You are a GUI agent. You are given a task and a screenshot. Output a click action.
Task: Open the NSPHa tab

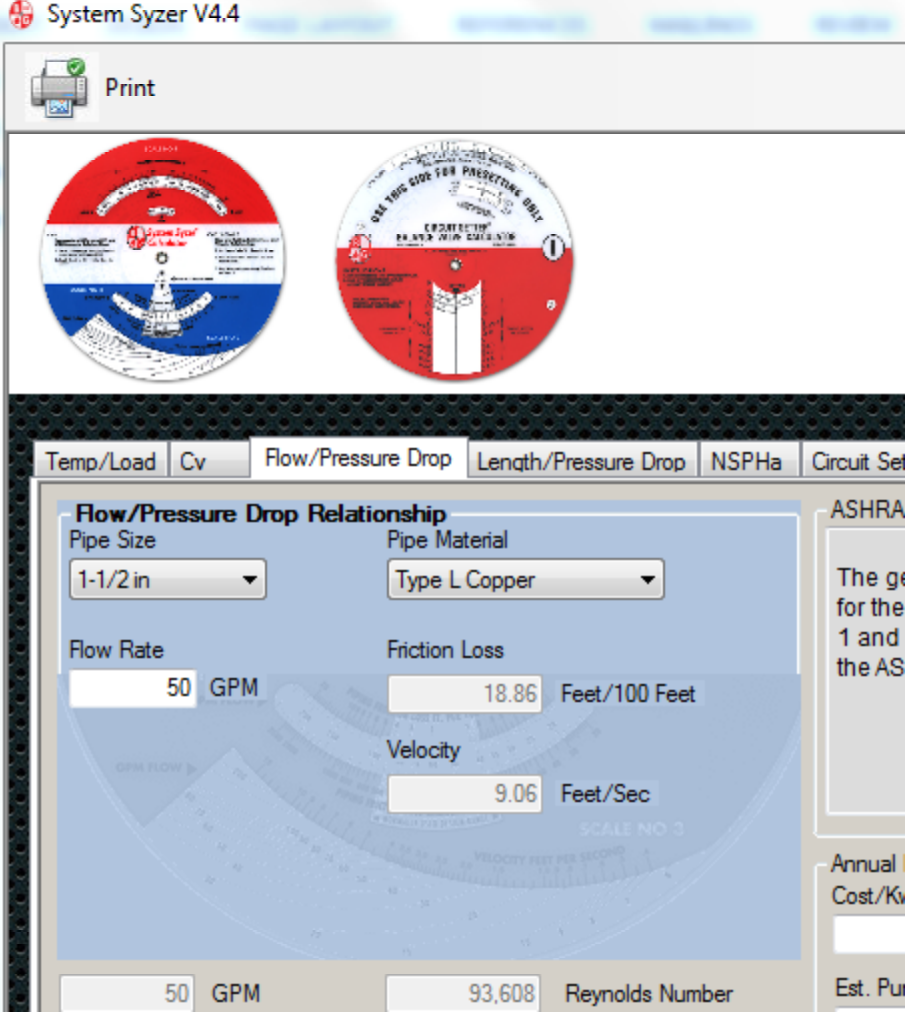click(746, 461)
